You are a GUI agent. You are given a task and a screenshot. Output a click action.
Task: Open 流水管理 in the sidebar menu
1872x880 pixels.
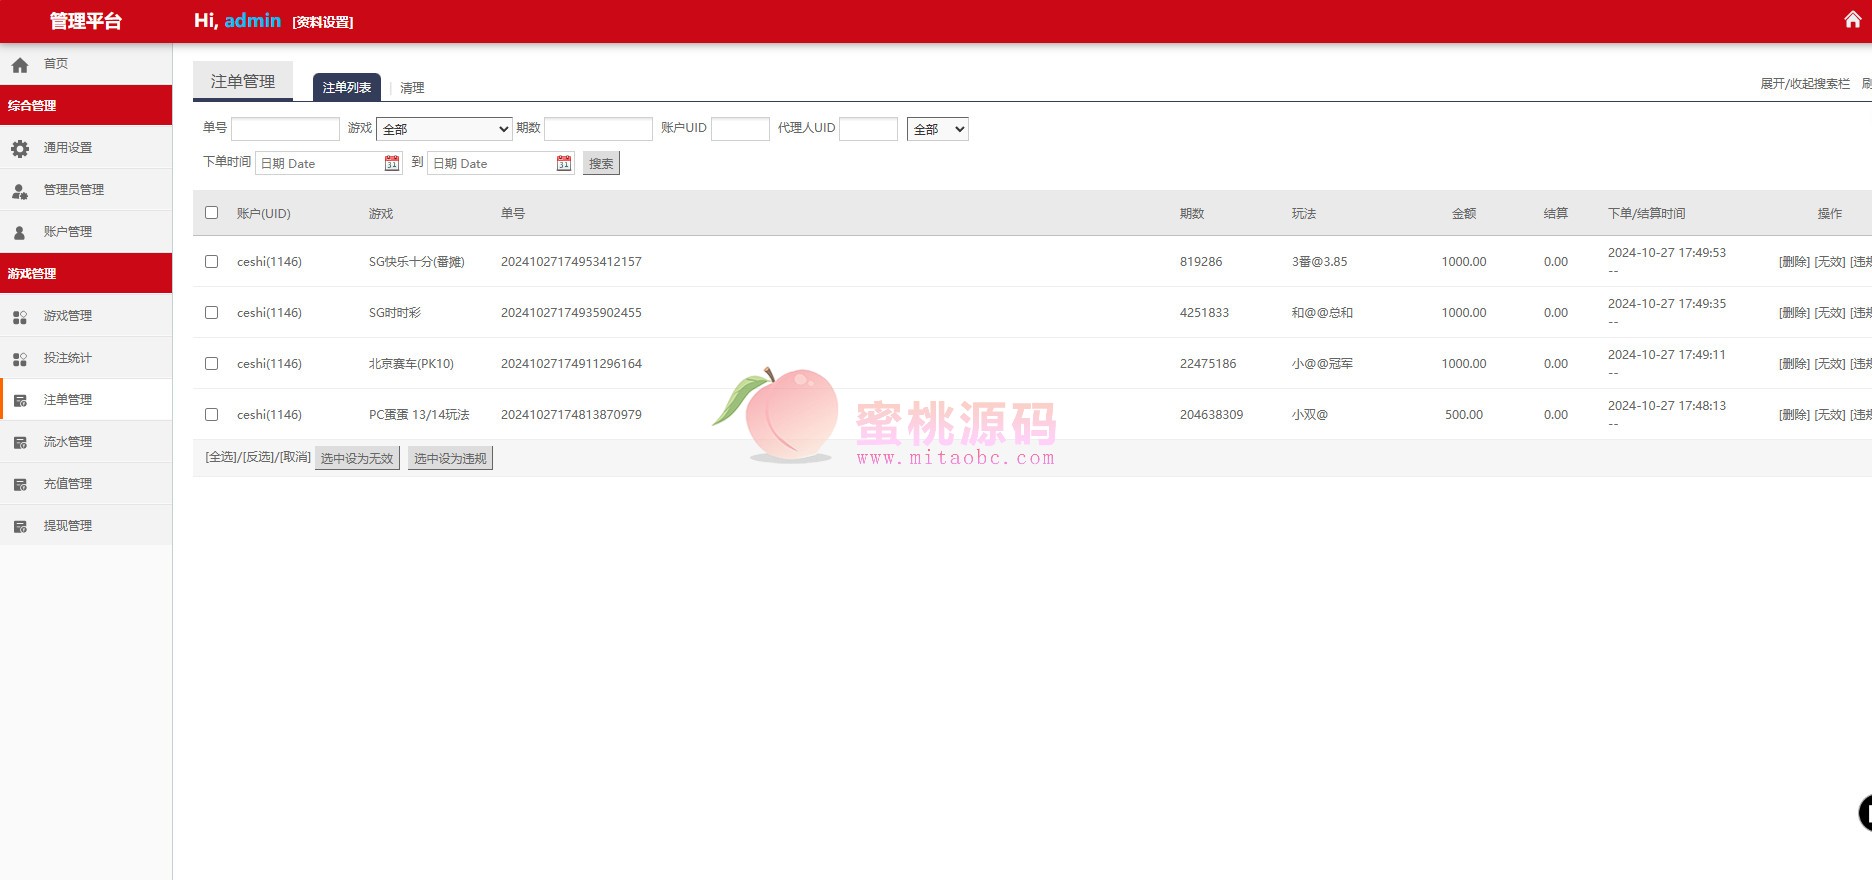[68, 442]
